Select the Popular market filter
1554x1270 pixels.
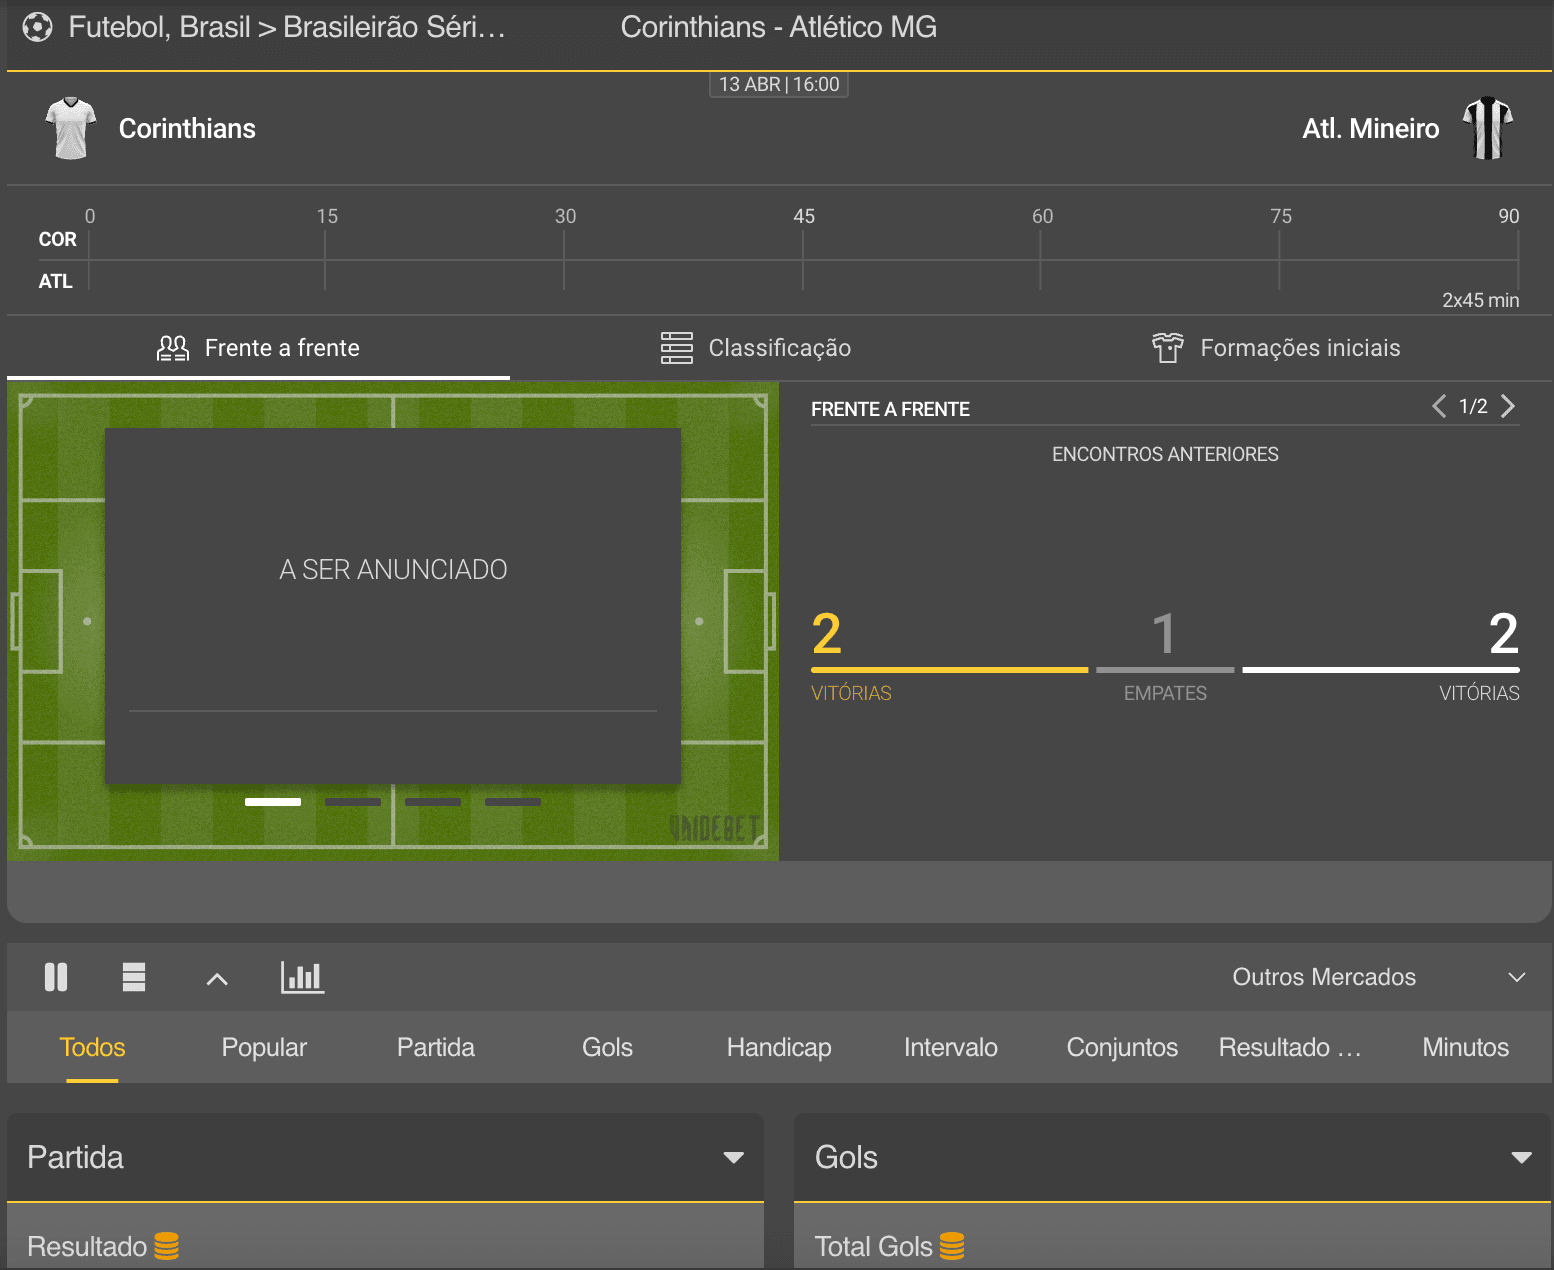click(x=264, y=1047)
